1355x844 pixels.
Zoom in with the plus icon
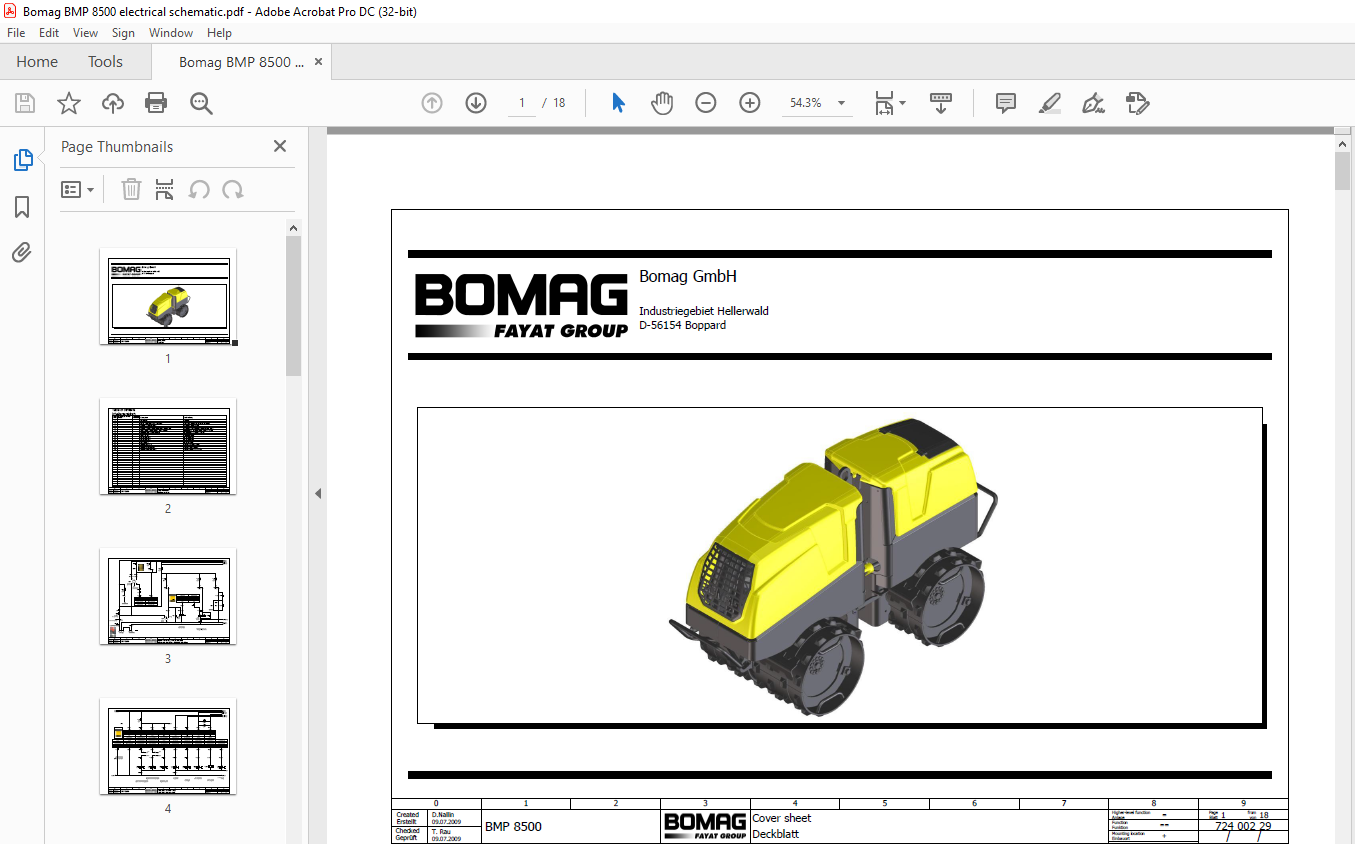point(750,103)
